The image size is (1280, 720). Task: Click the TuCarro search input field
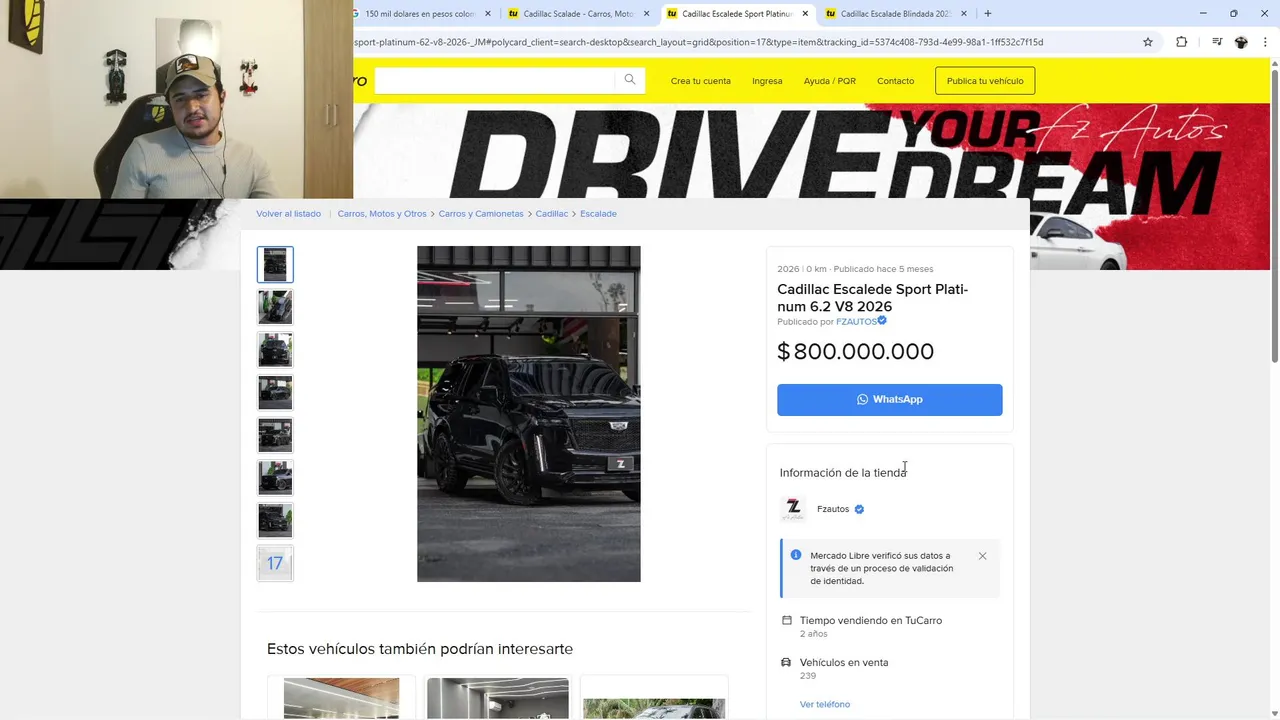[495, 80]
